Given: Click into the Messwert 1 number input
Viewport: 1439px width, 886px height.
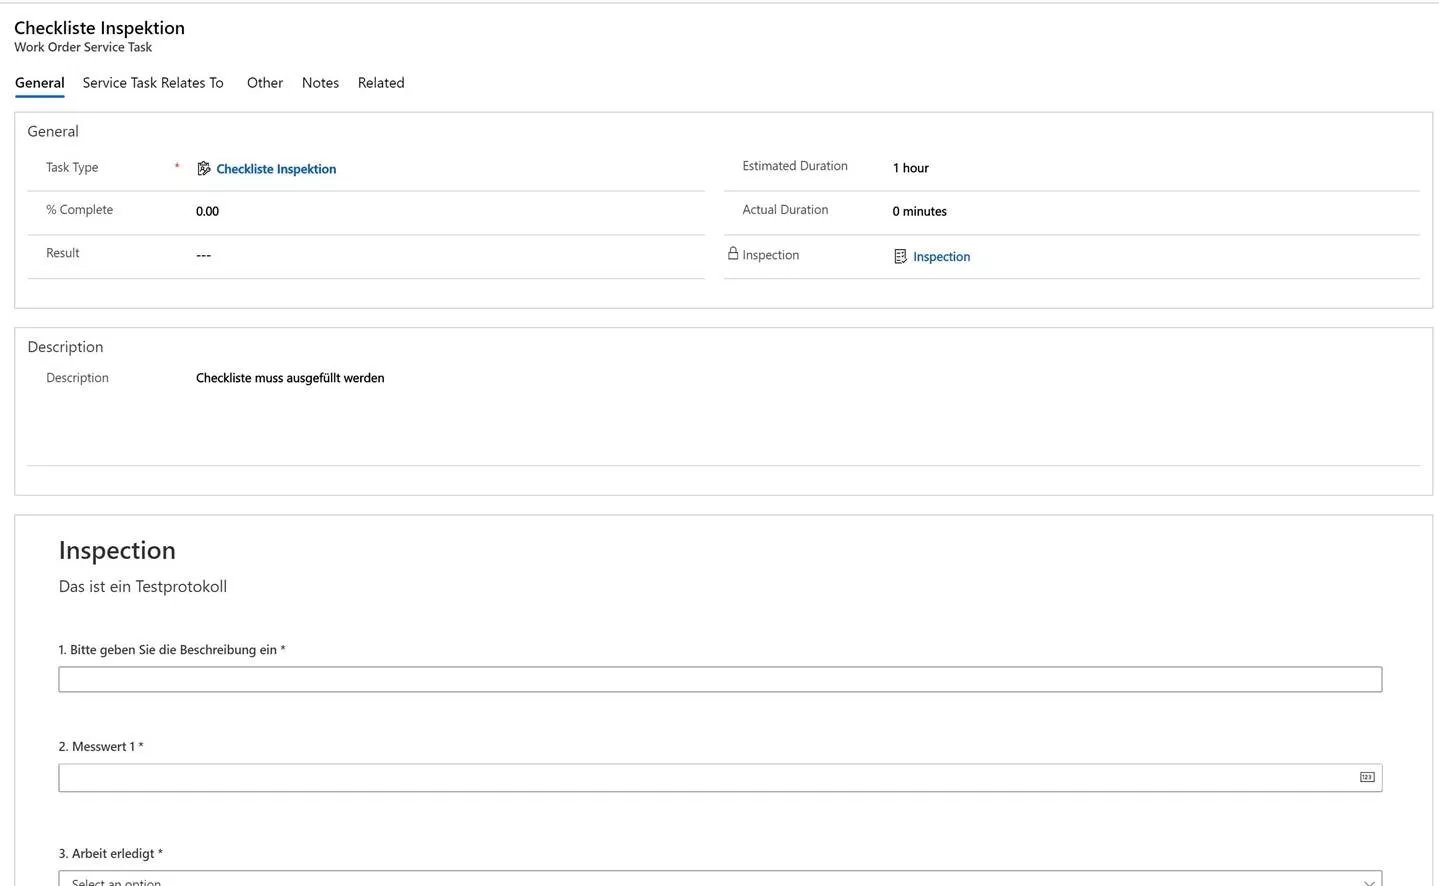Looking at the screenshot, I should [700, 778].
